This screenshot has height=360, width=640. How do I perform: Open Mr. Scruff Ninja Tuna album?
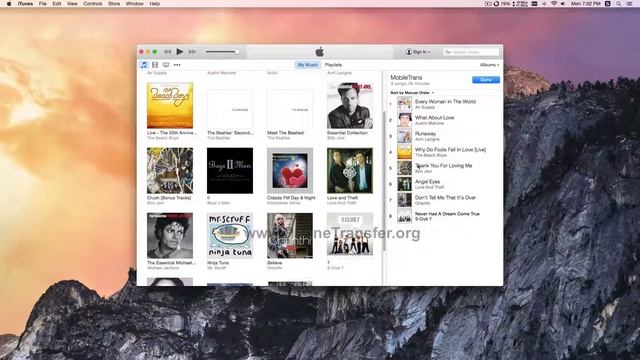[230, 236]
